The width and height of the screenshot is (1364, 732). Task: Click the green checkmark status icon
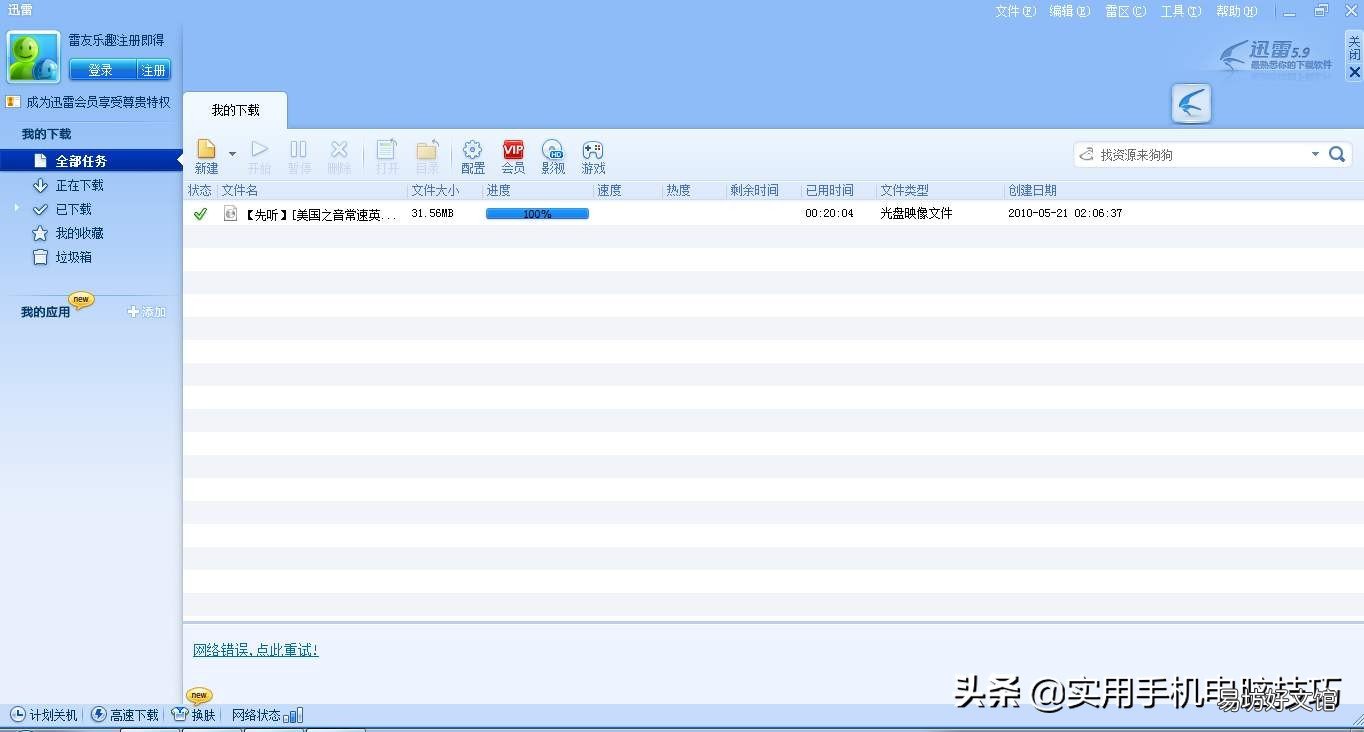[x=200, y=213]
